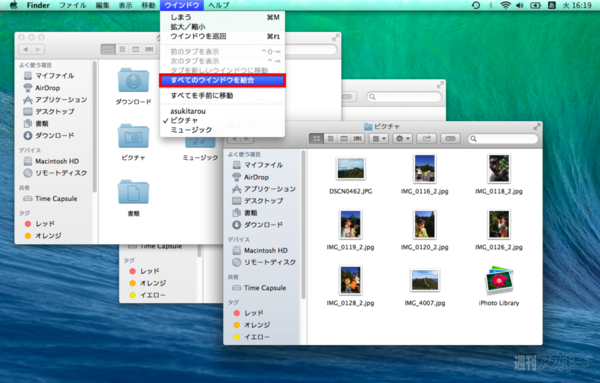600x383 pixels.
Task: Click Wi-Fi status icon in menu bar
Action: 505,5
